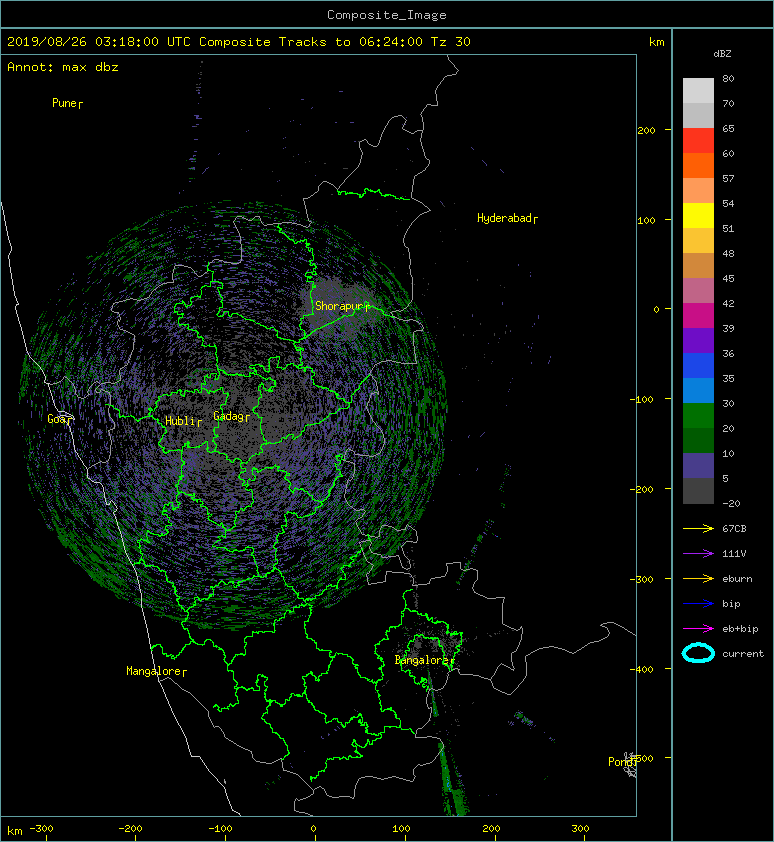Click the purple 111V arrow icon
Viewport: 774px width, 842px height.
point(698,554)
